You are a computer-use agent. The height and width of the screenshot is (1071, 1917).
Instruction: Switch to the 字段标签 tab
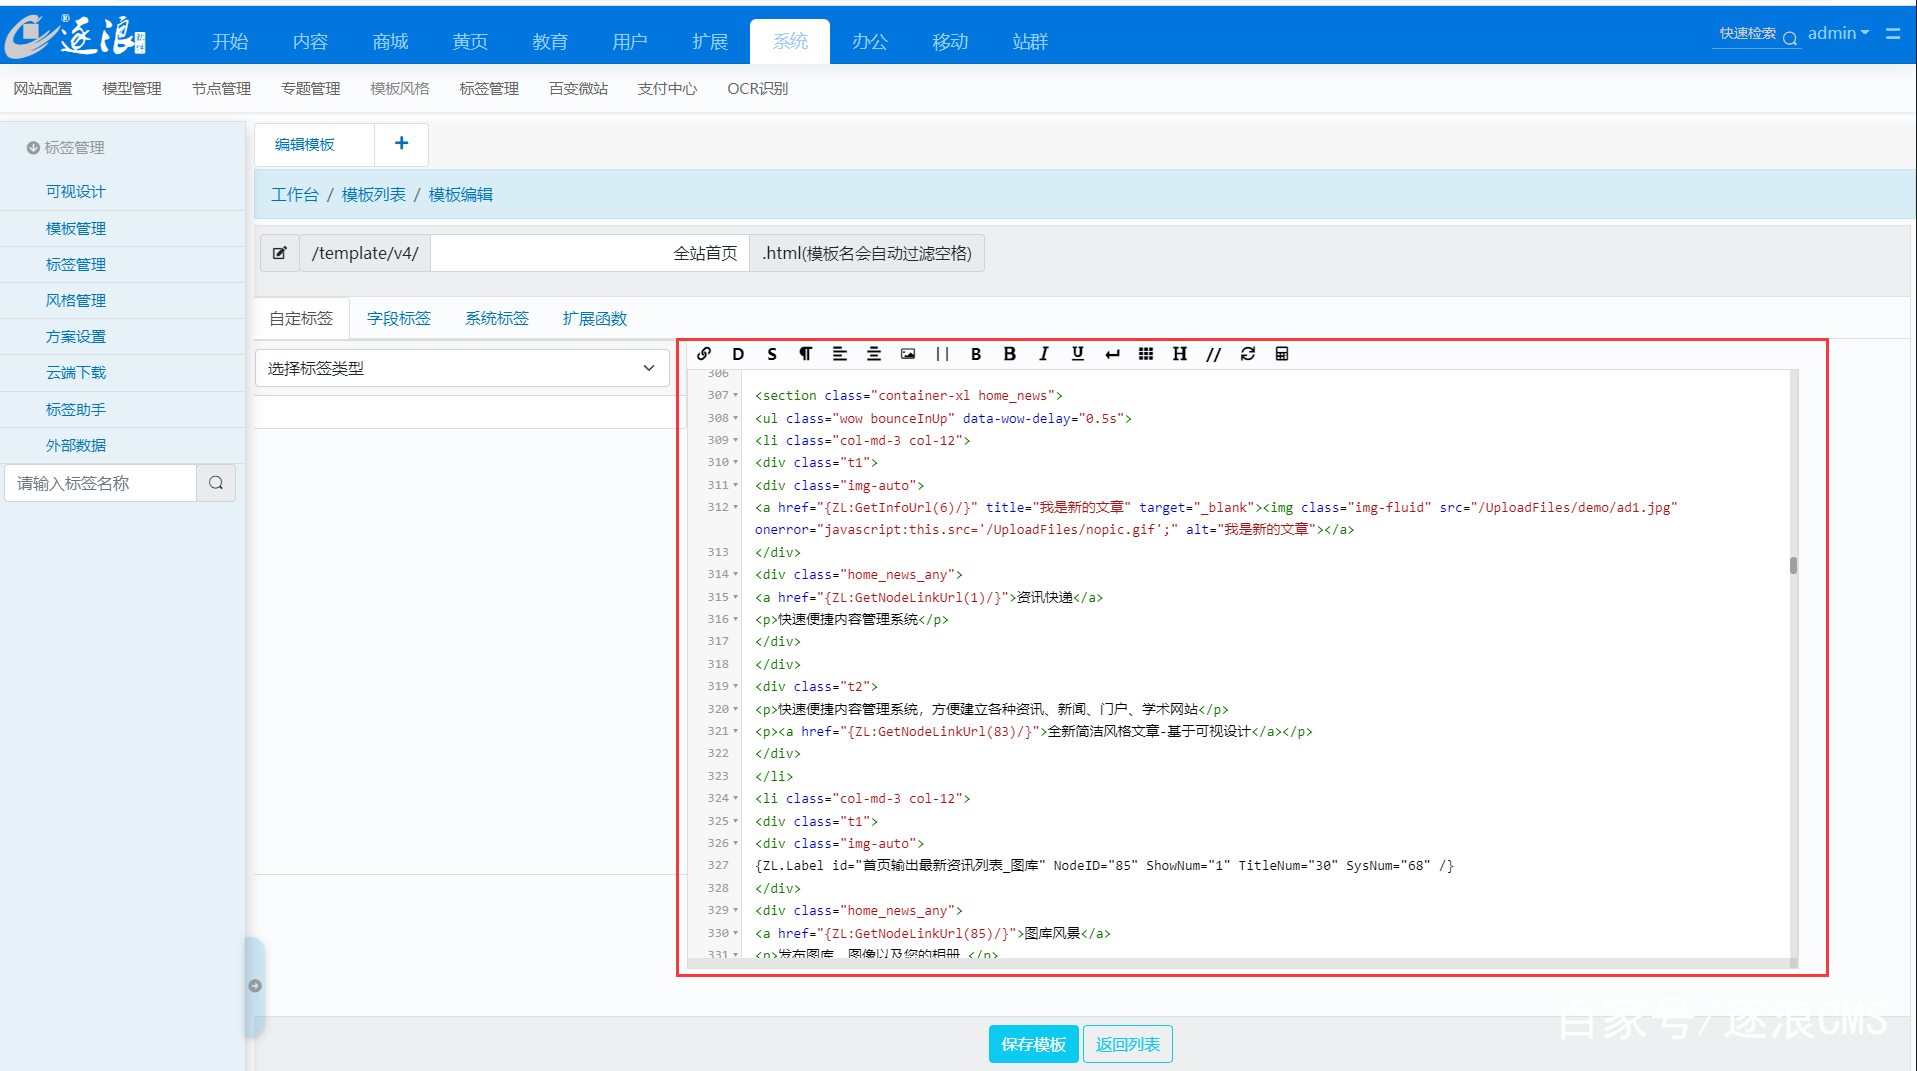click(399, 318)
